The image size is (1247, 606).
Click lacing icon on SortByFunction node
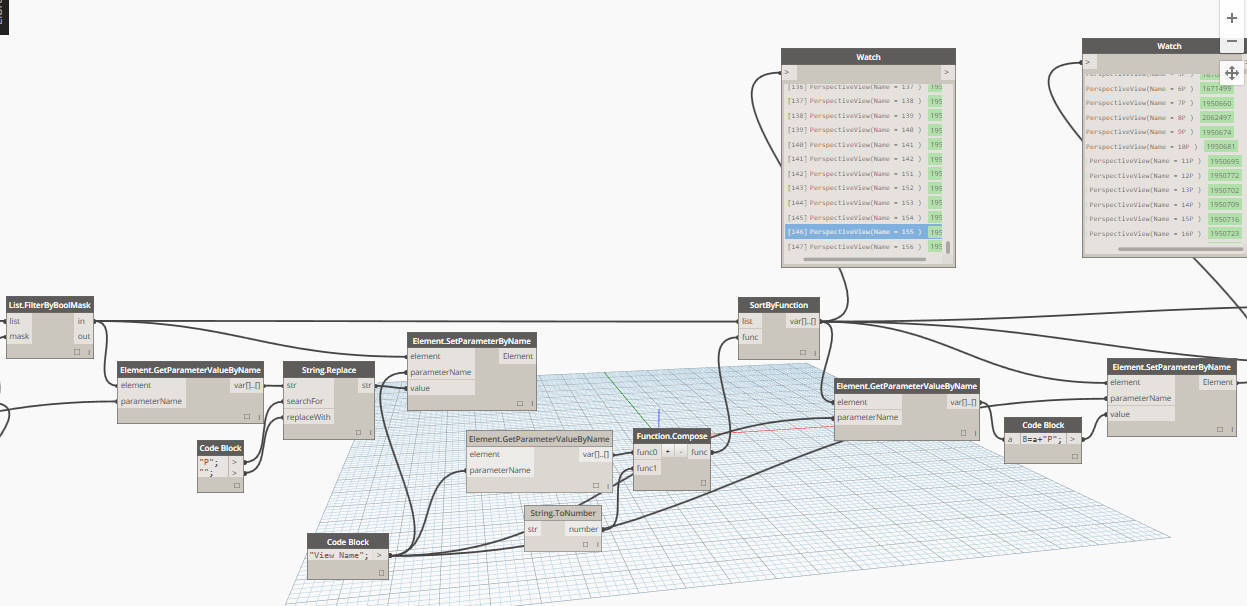814,353
